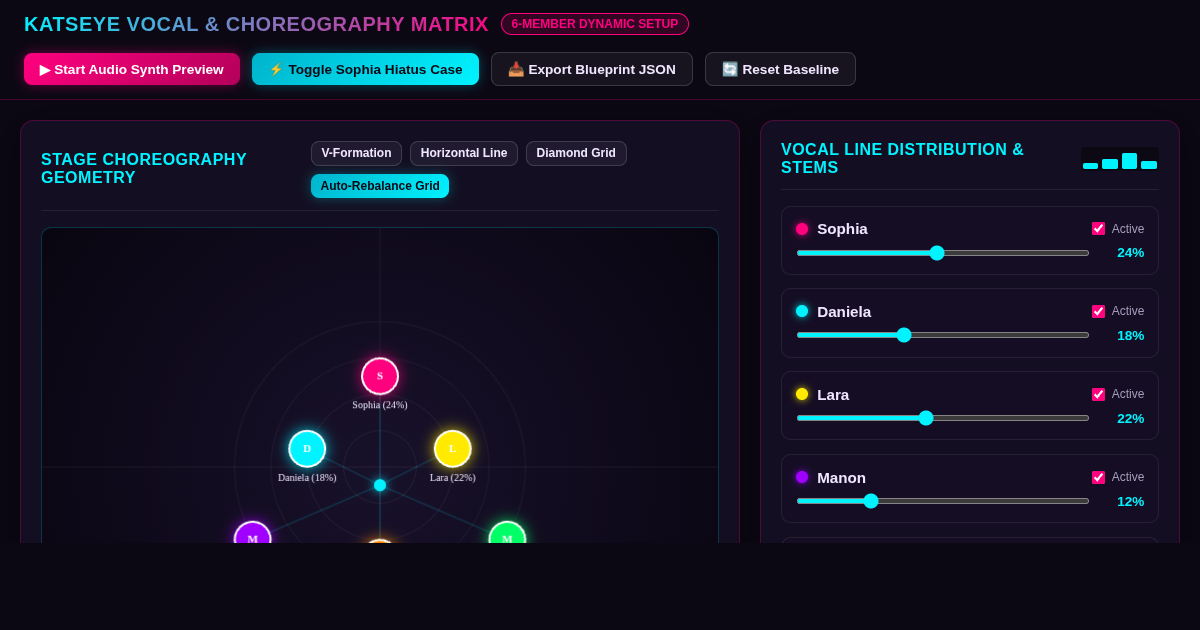Click Daniela's 18% value

1130,336
